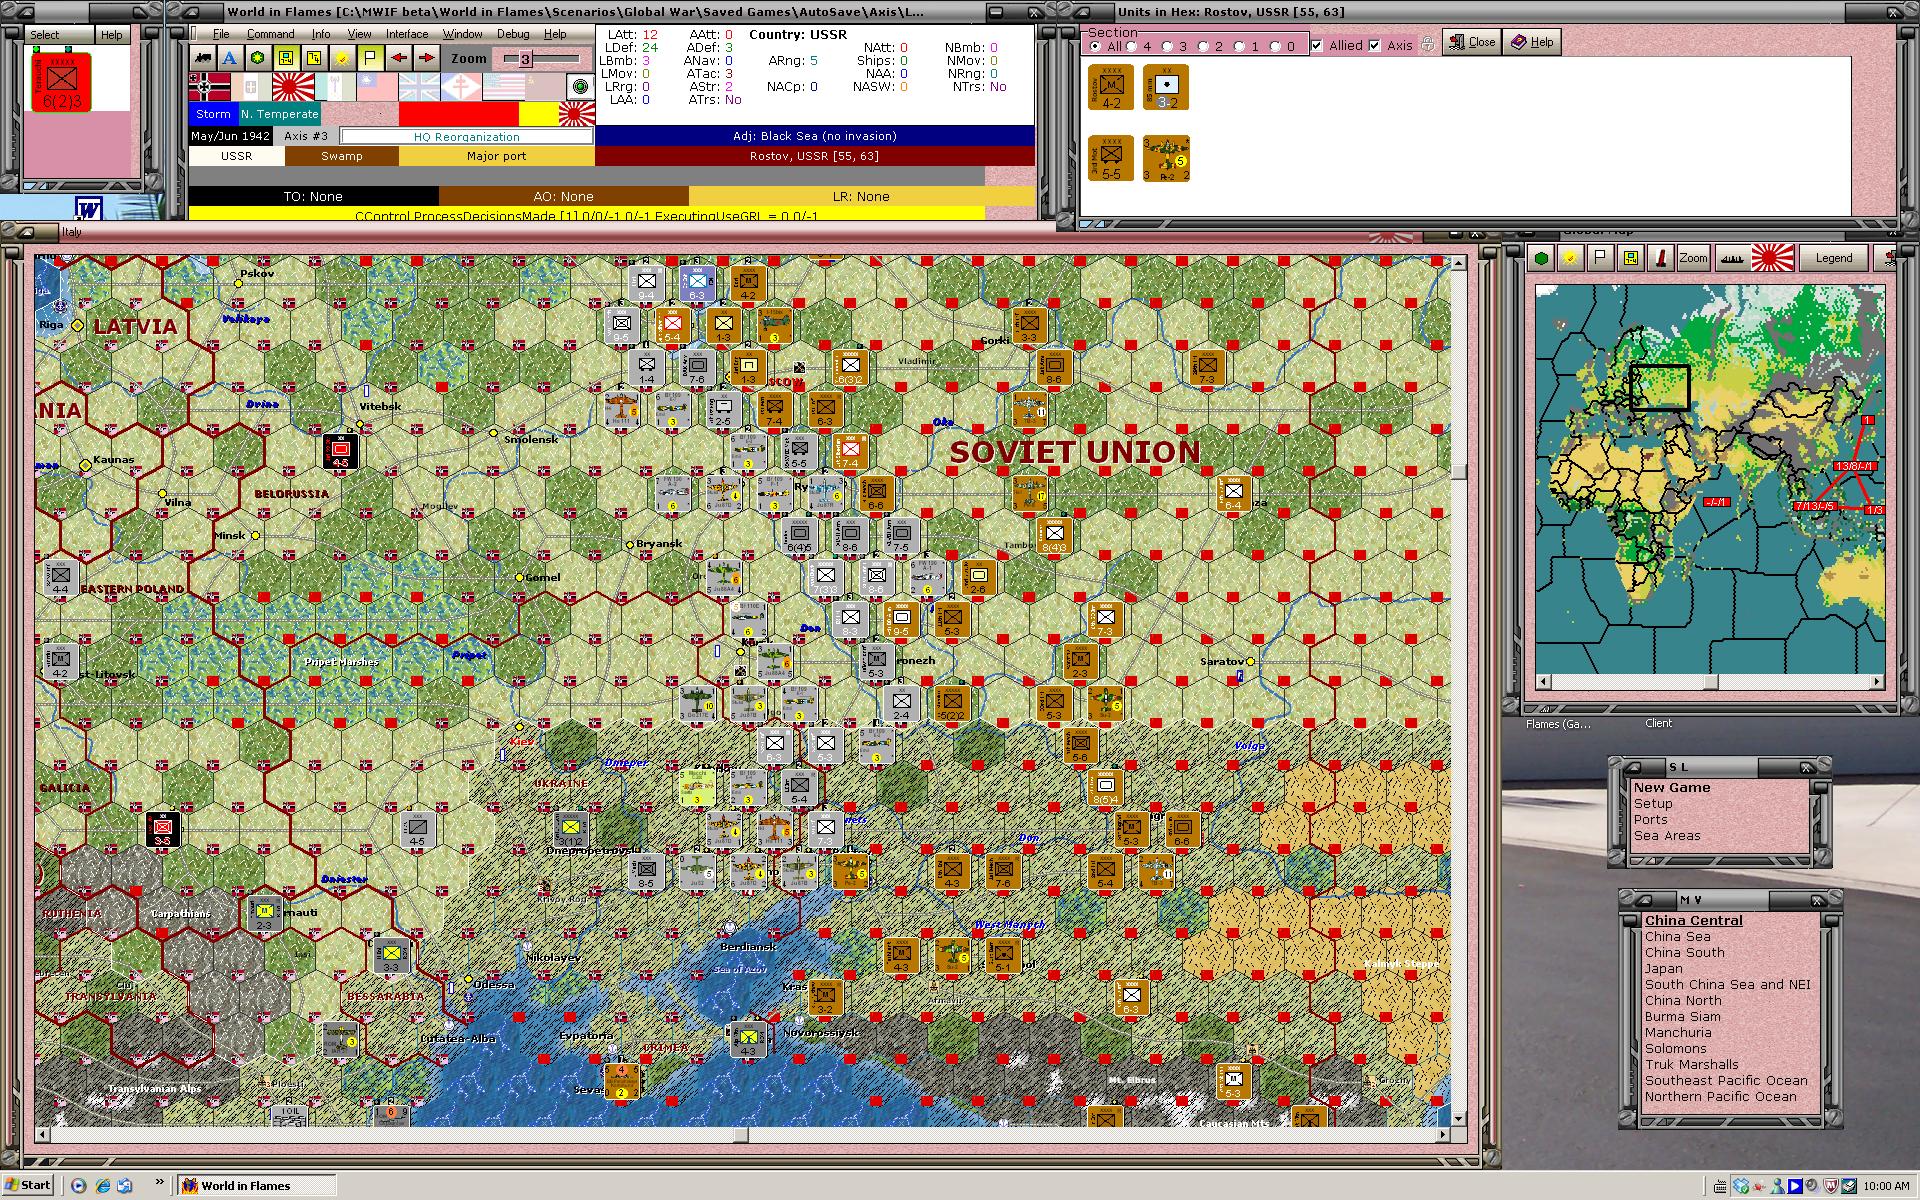Click the blue letter A toolbar icon
This screenshot has height=1200, width=1920.
click(x=231, y=58)
